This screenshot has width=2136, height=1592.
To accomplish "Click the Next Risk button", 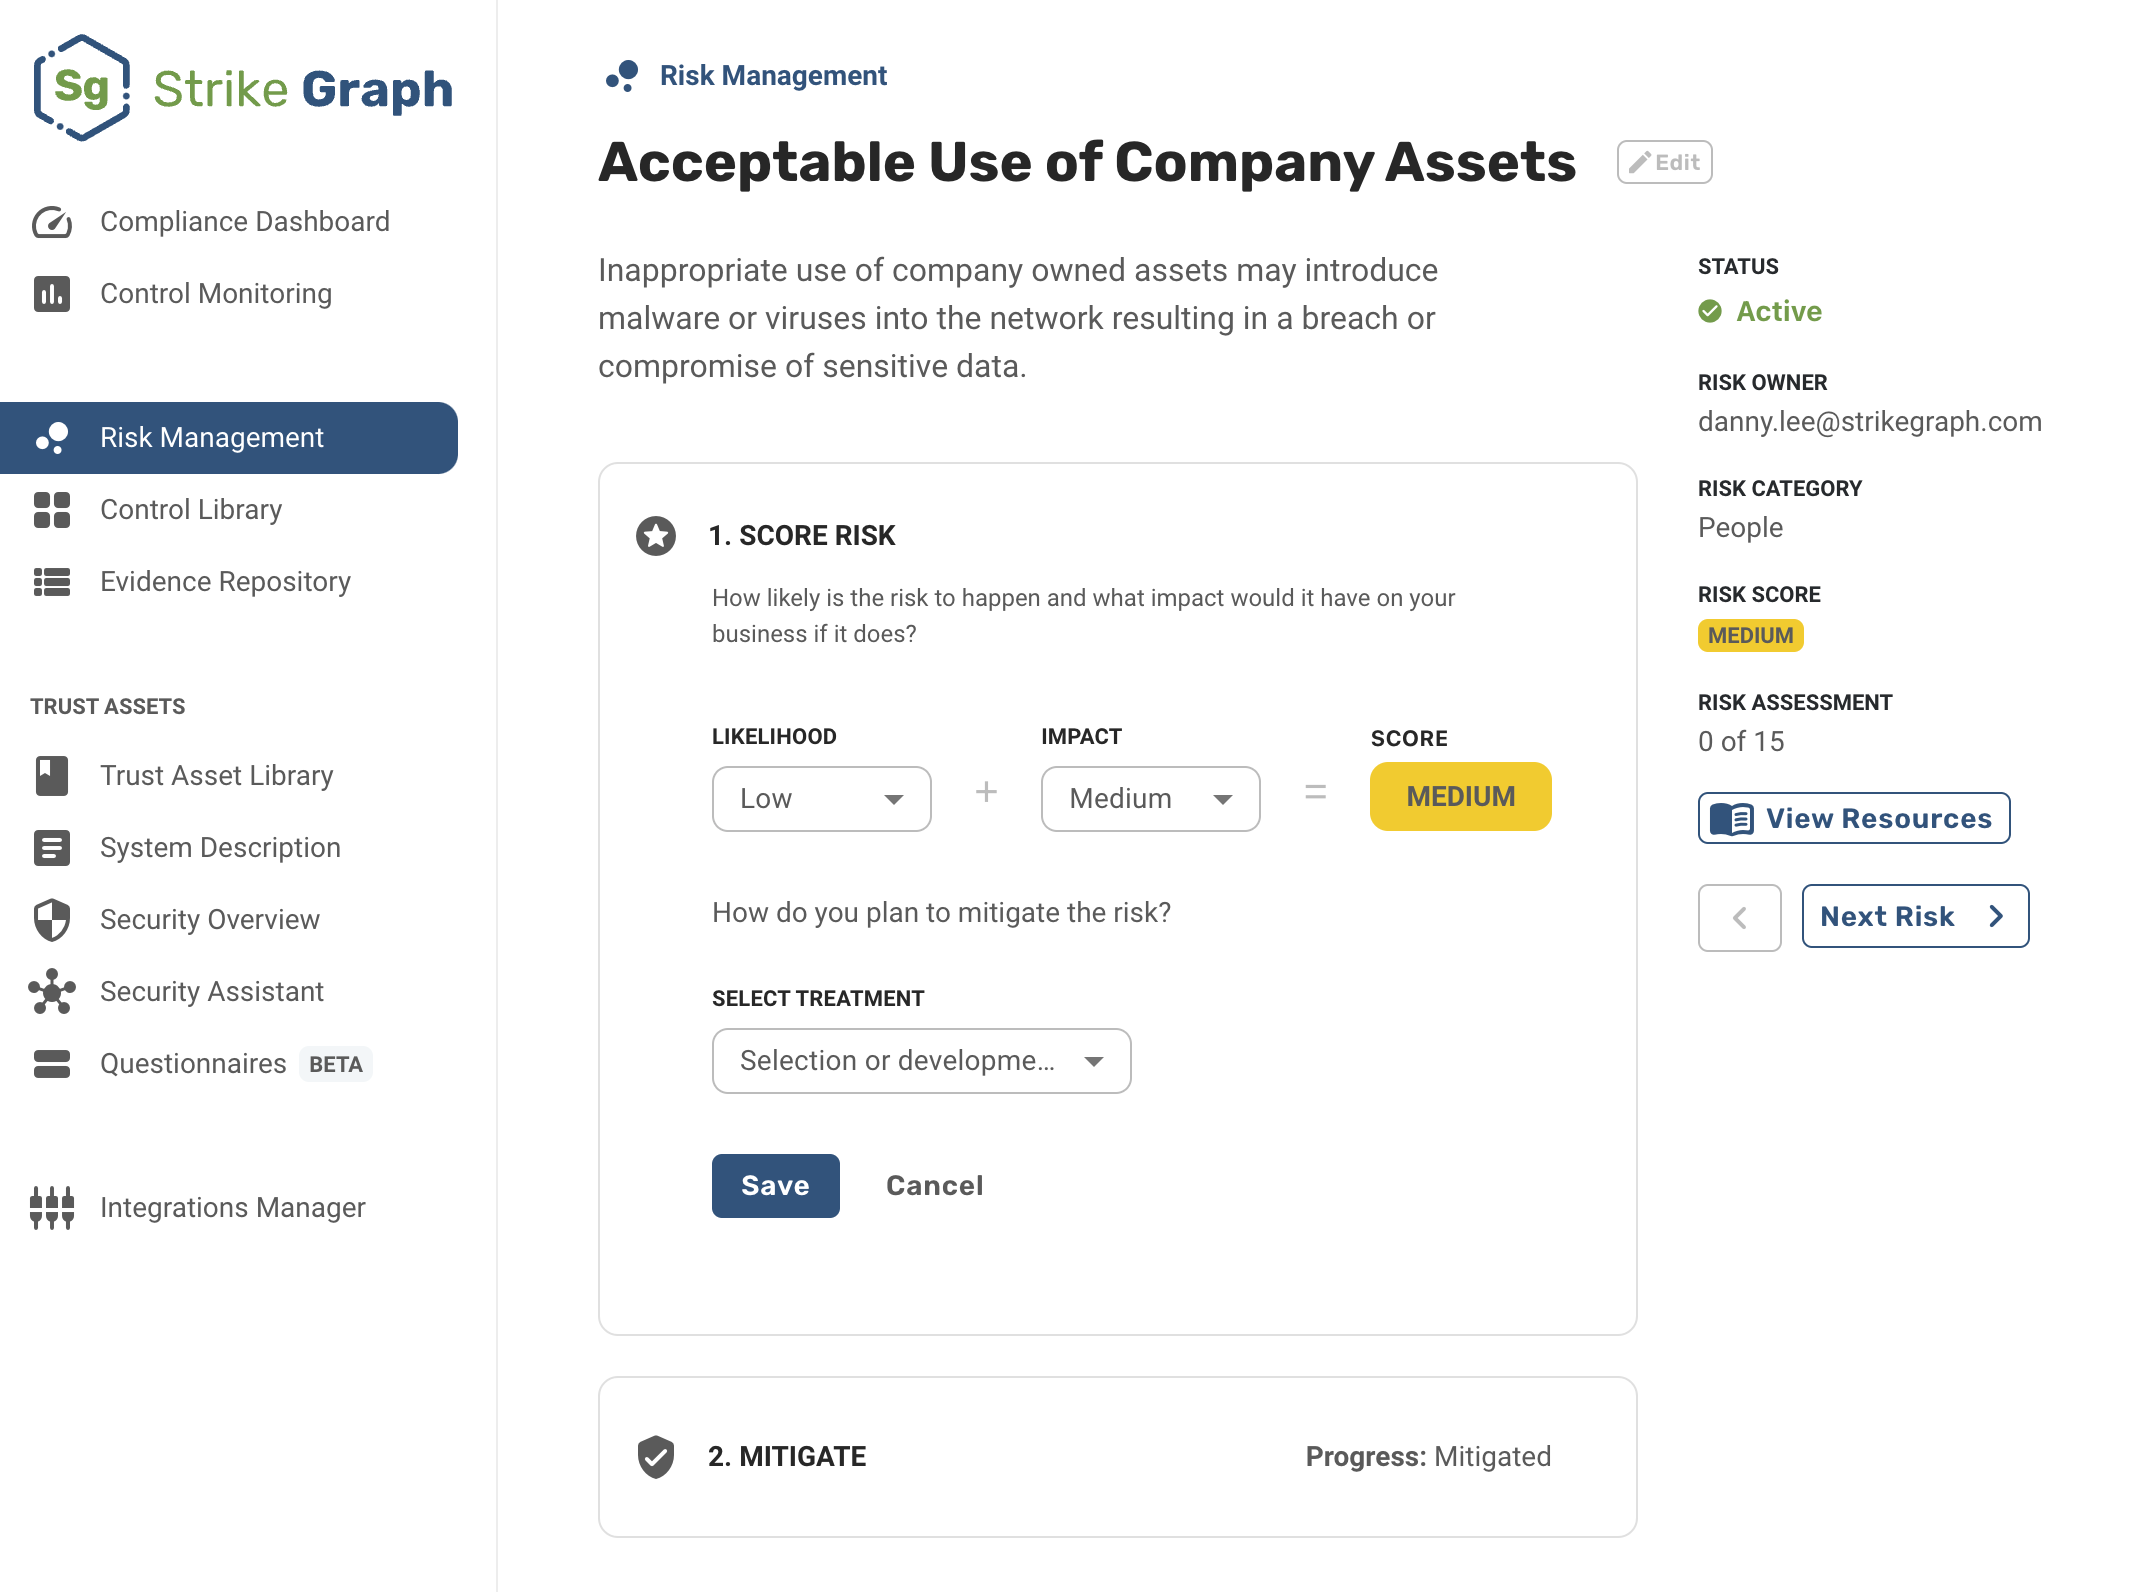I will (1914, 916).
